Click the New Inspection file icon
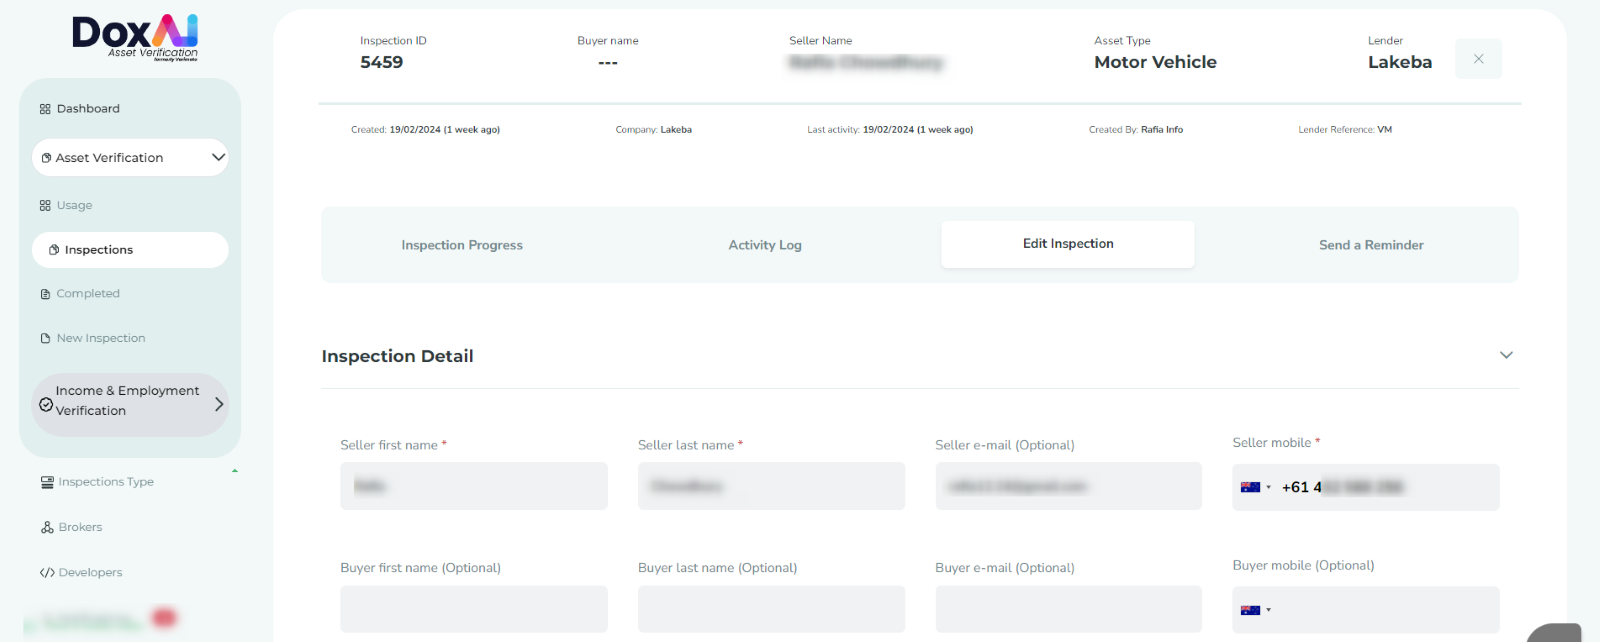The width and height of the screenshot is (1600, 642). (x=45, y=339)
